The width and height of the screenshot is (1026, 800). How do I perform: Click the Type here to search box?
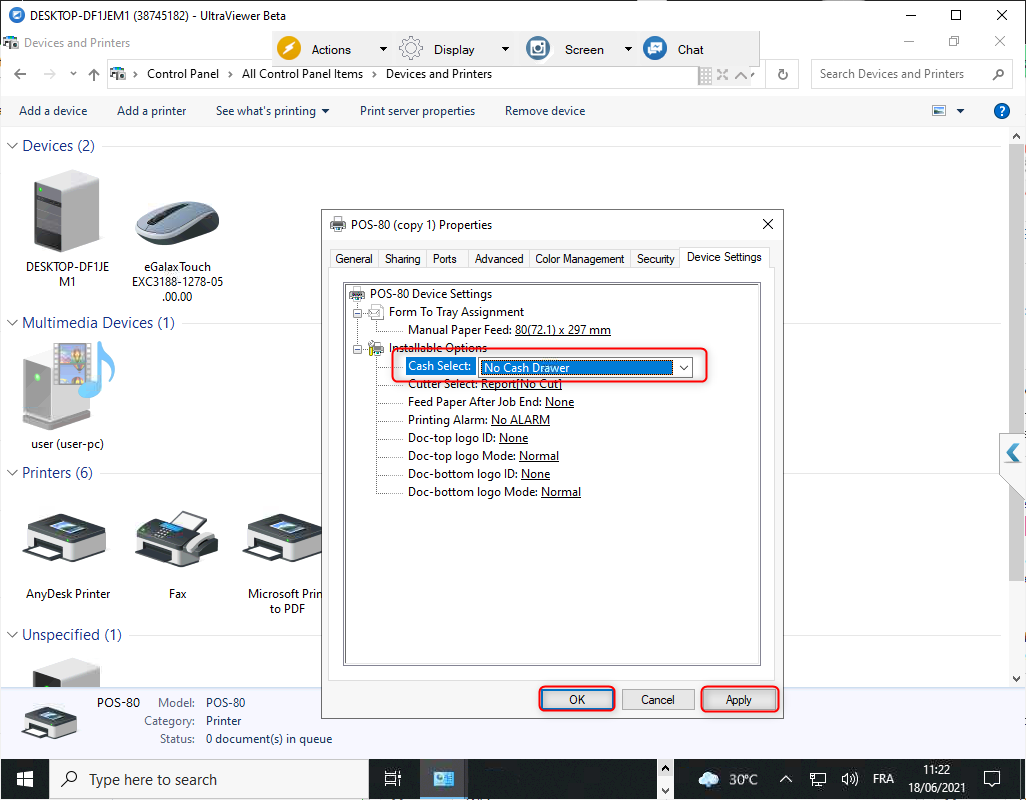click(209, 779)
